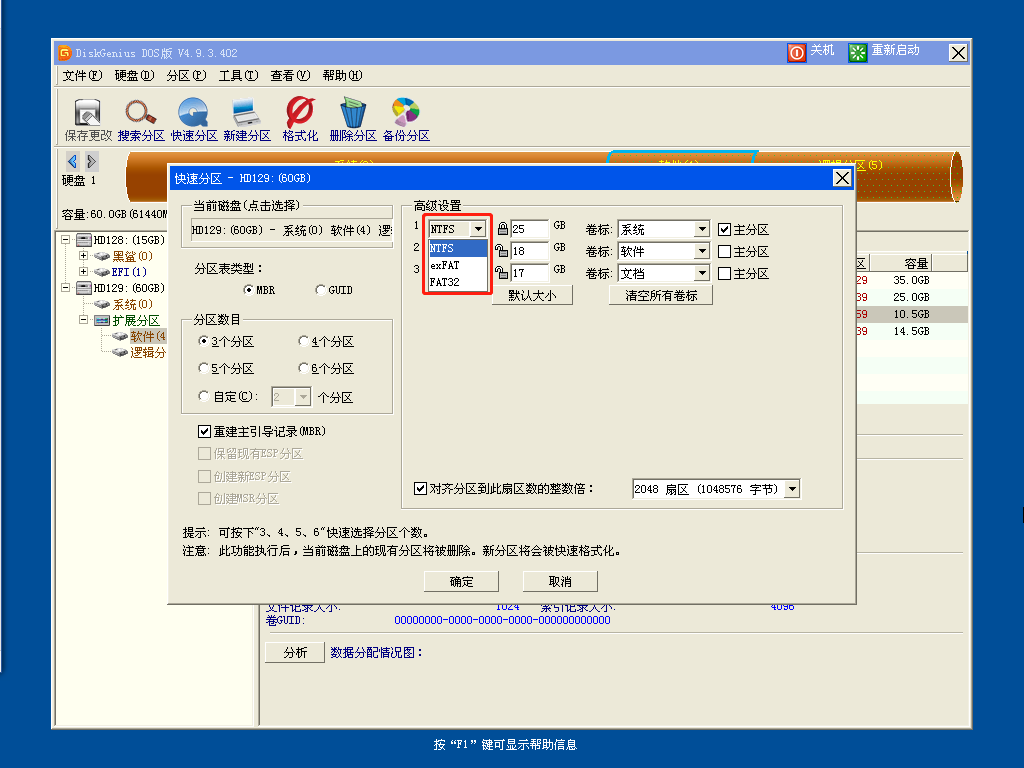
Task: Toggle the align partitions to sector checkbox
Action: coord(421,488)
